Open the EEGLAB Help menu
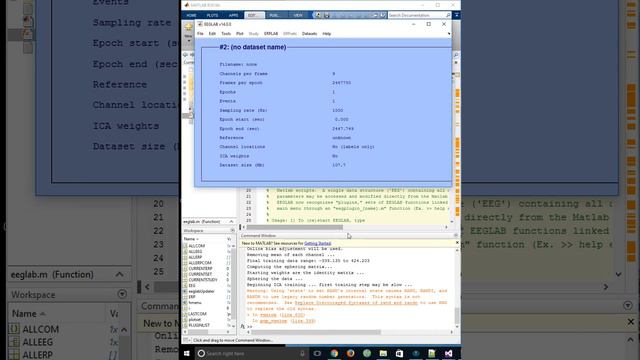The height and width of the screenshot is (360, 640). [327, 34]
